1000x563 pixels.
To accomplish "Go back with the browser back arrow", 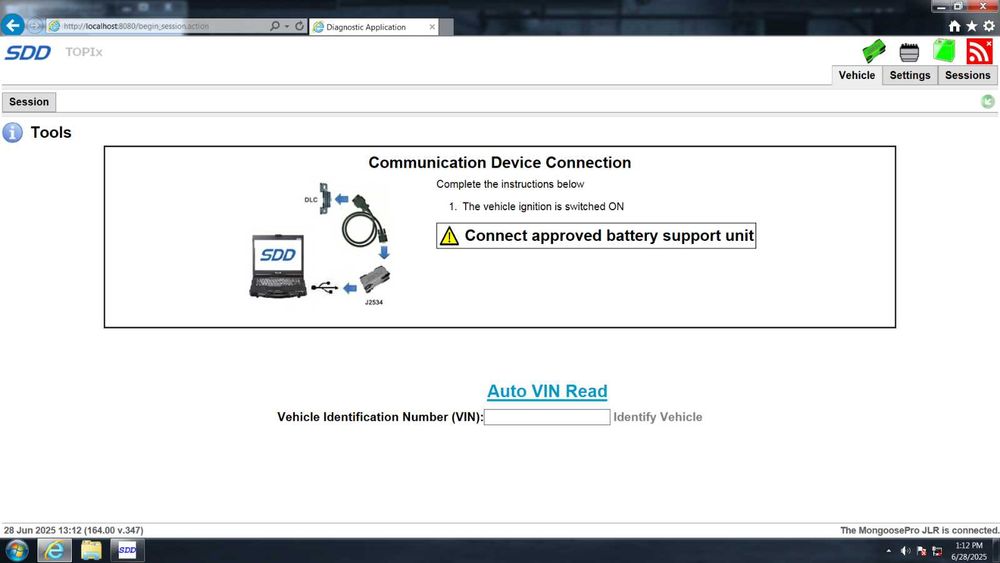I will click(x=13, y=26).
